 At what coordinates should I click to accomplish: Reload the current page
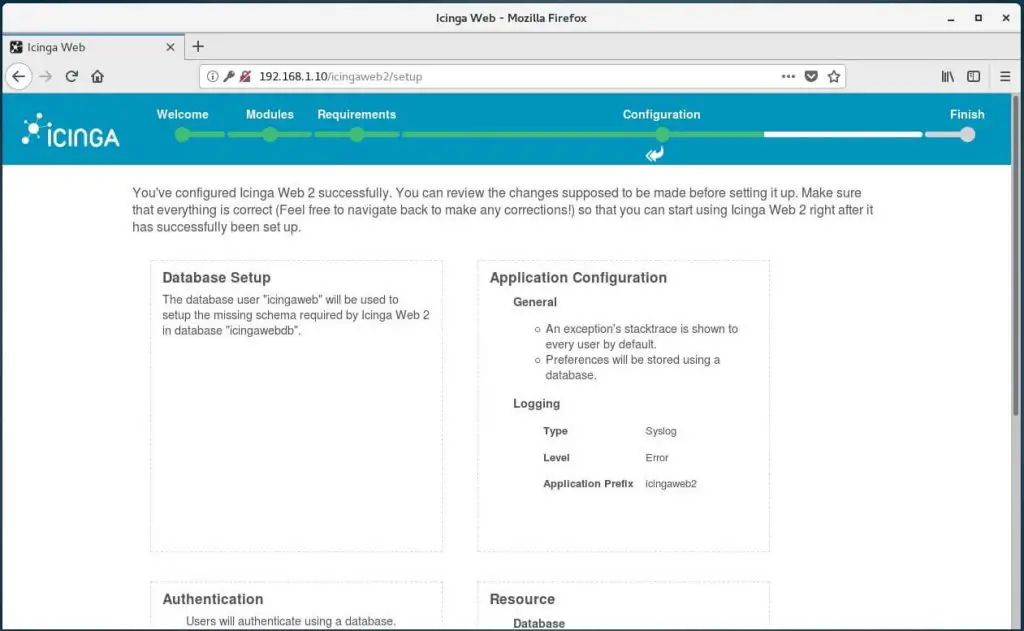click(x=71, y=76)
